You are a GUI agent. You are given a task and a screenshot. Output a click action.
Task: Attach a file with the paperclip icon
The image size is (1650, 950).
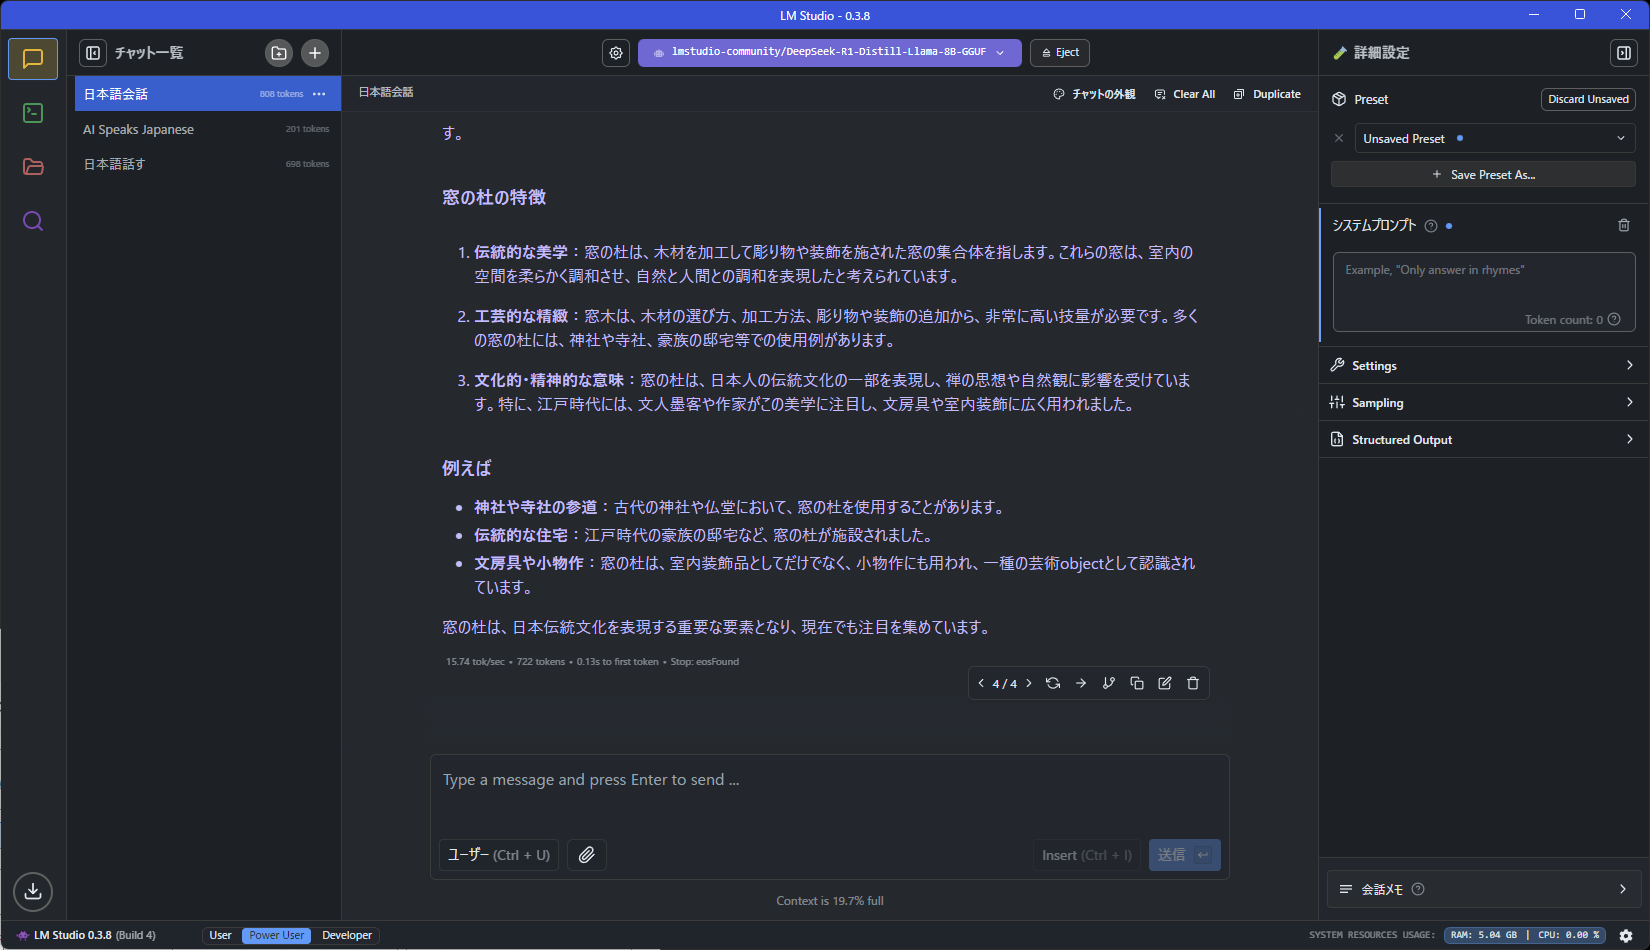tap(587, 855)
